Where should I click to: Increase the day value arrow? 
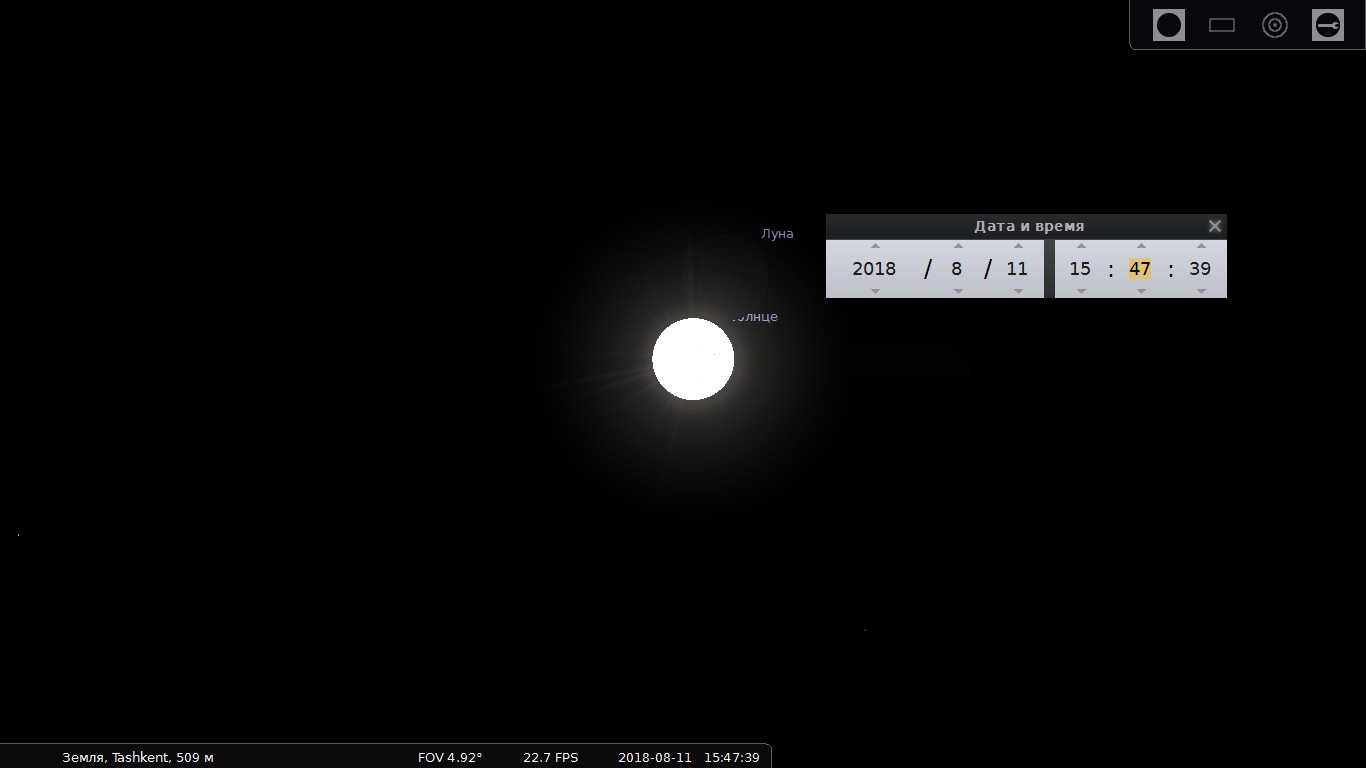(1018, 246)
